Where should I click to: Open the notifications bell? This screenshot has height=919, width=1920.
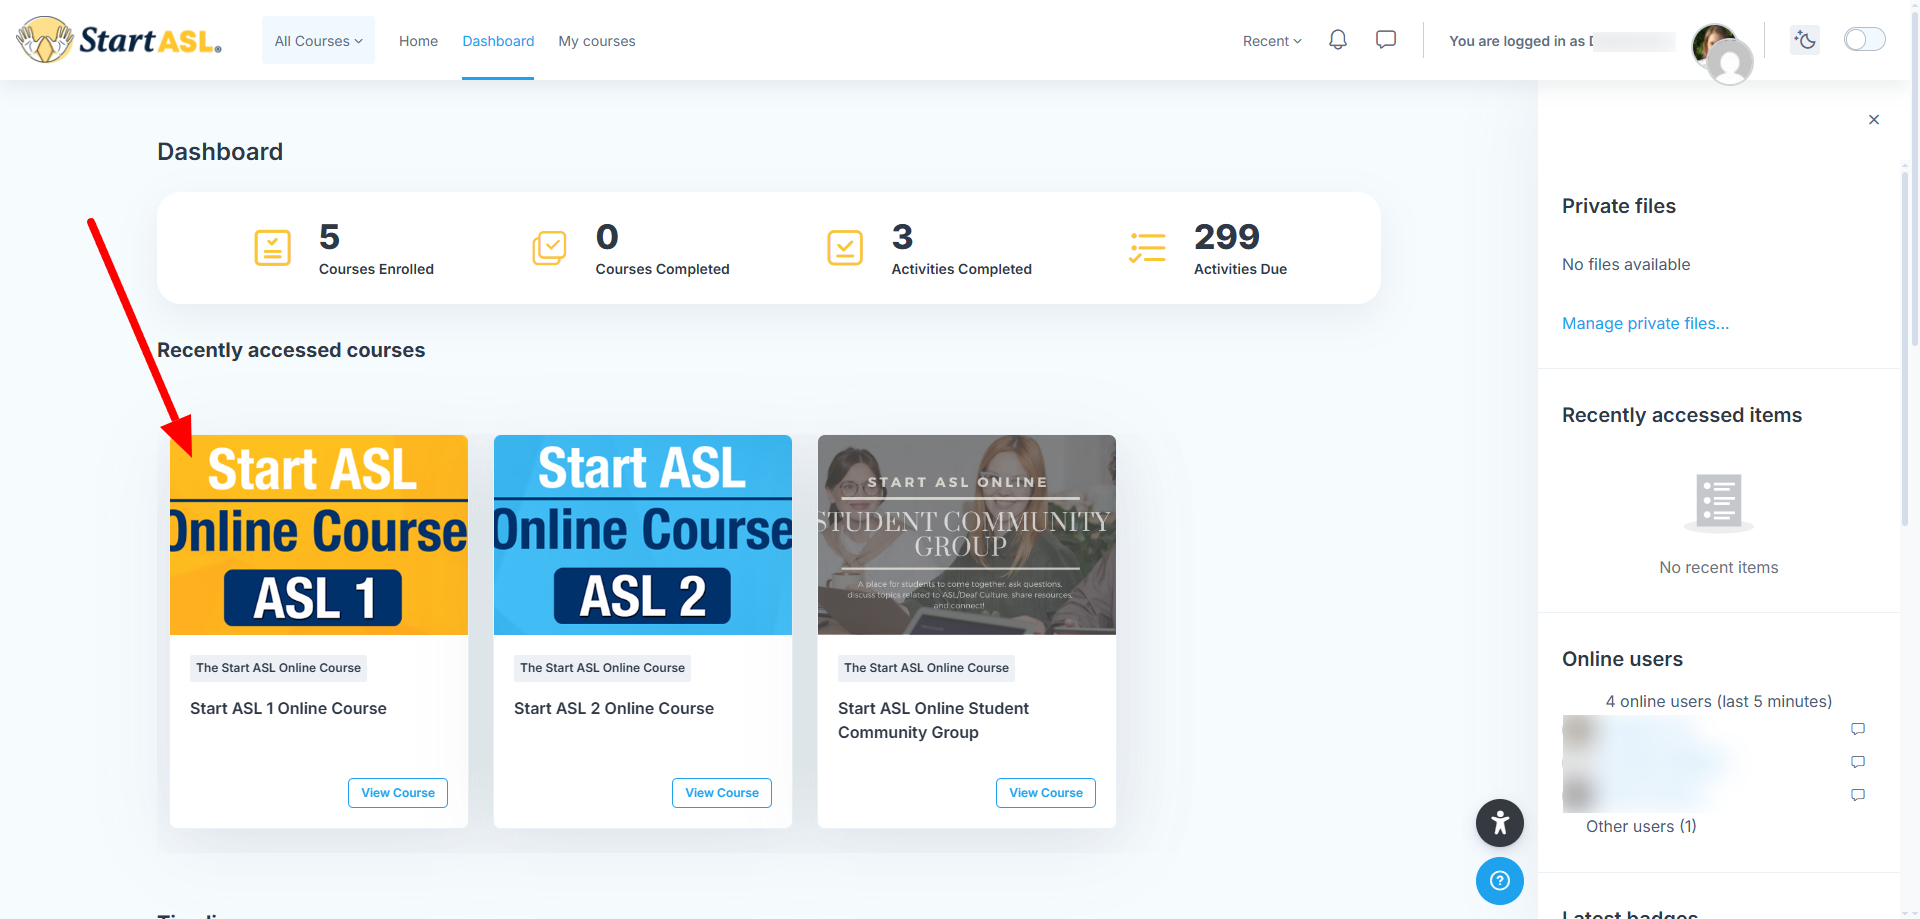click(x=1338, y=40)
